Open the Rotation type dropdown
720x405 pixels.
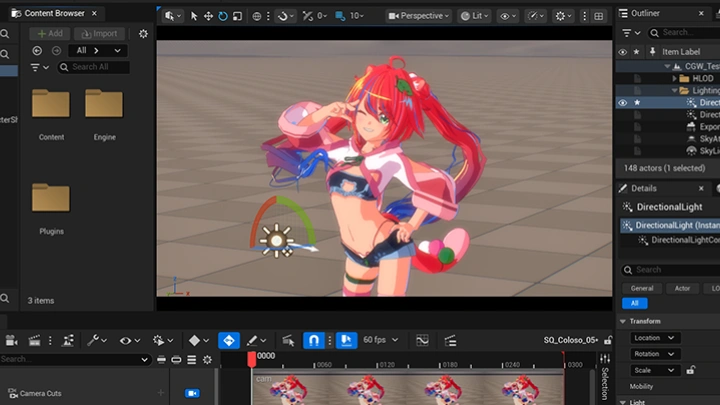(x=654, y=354)
